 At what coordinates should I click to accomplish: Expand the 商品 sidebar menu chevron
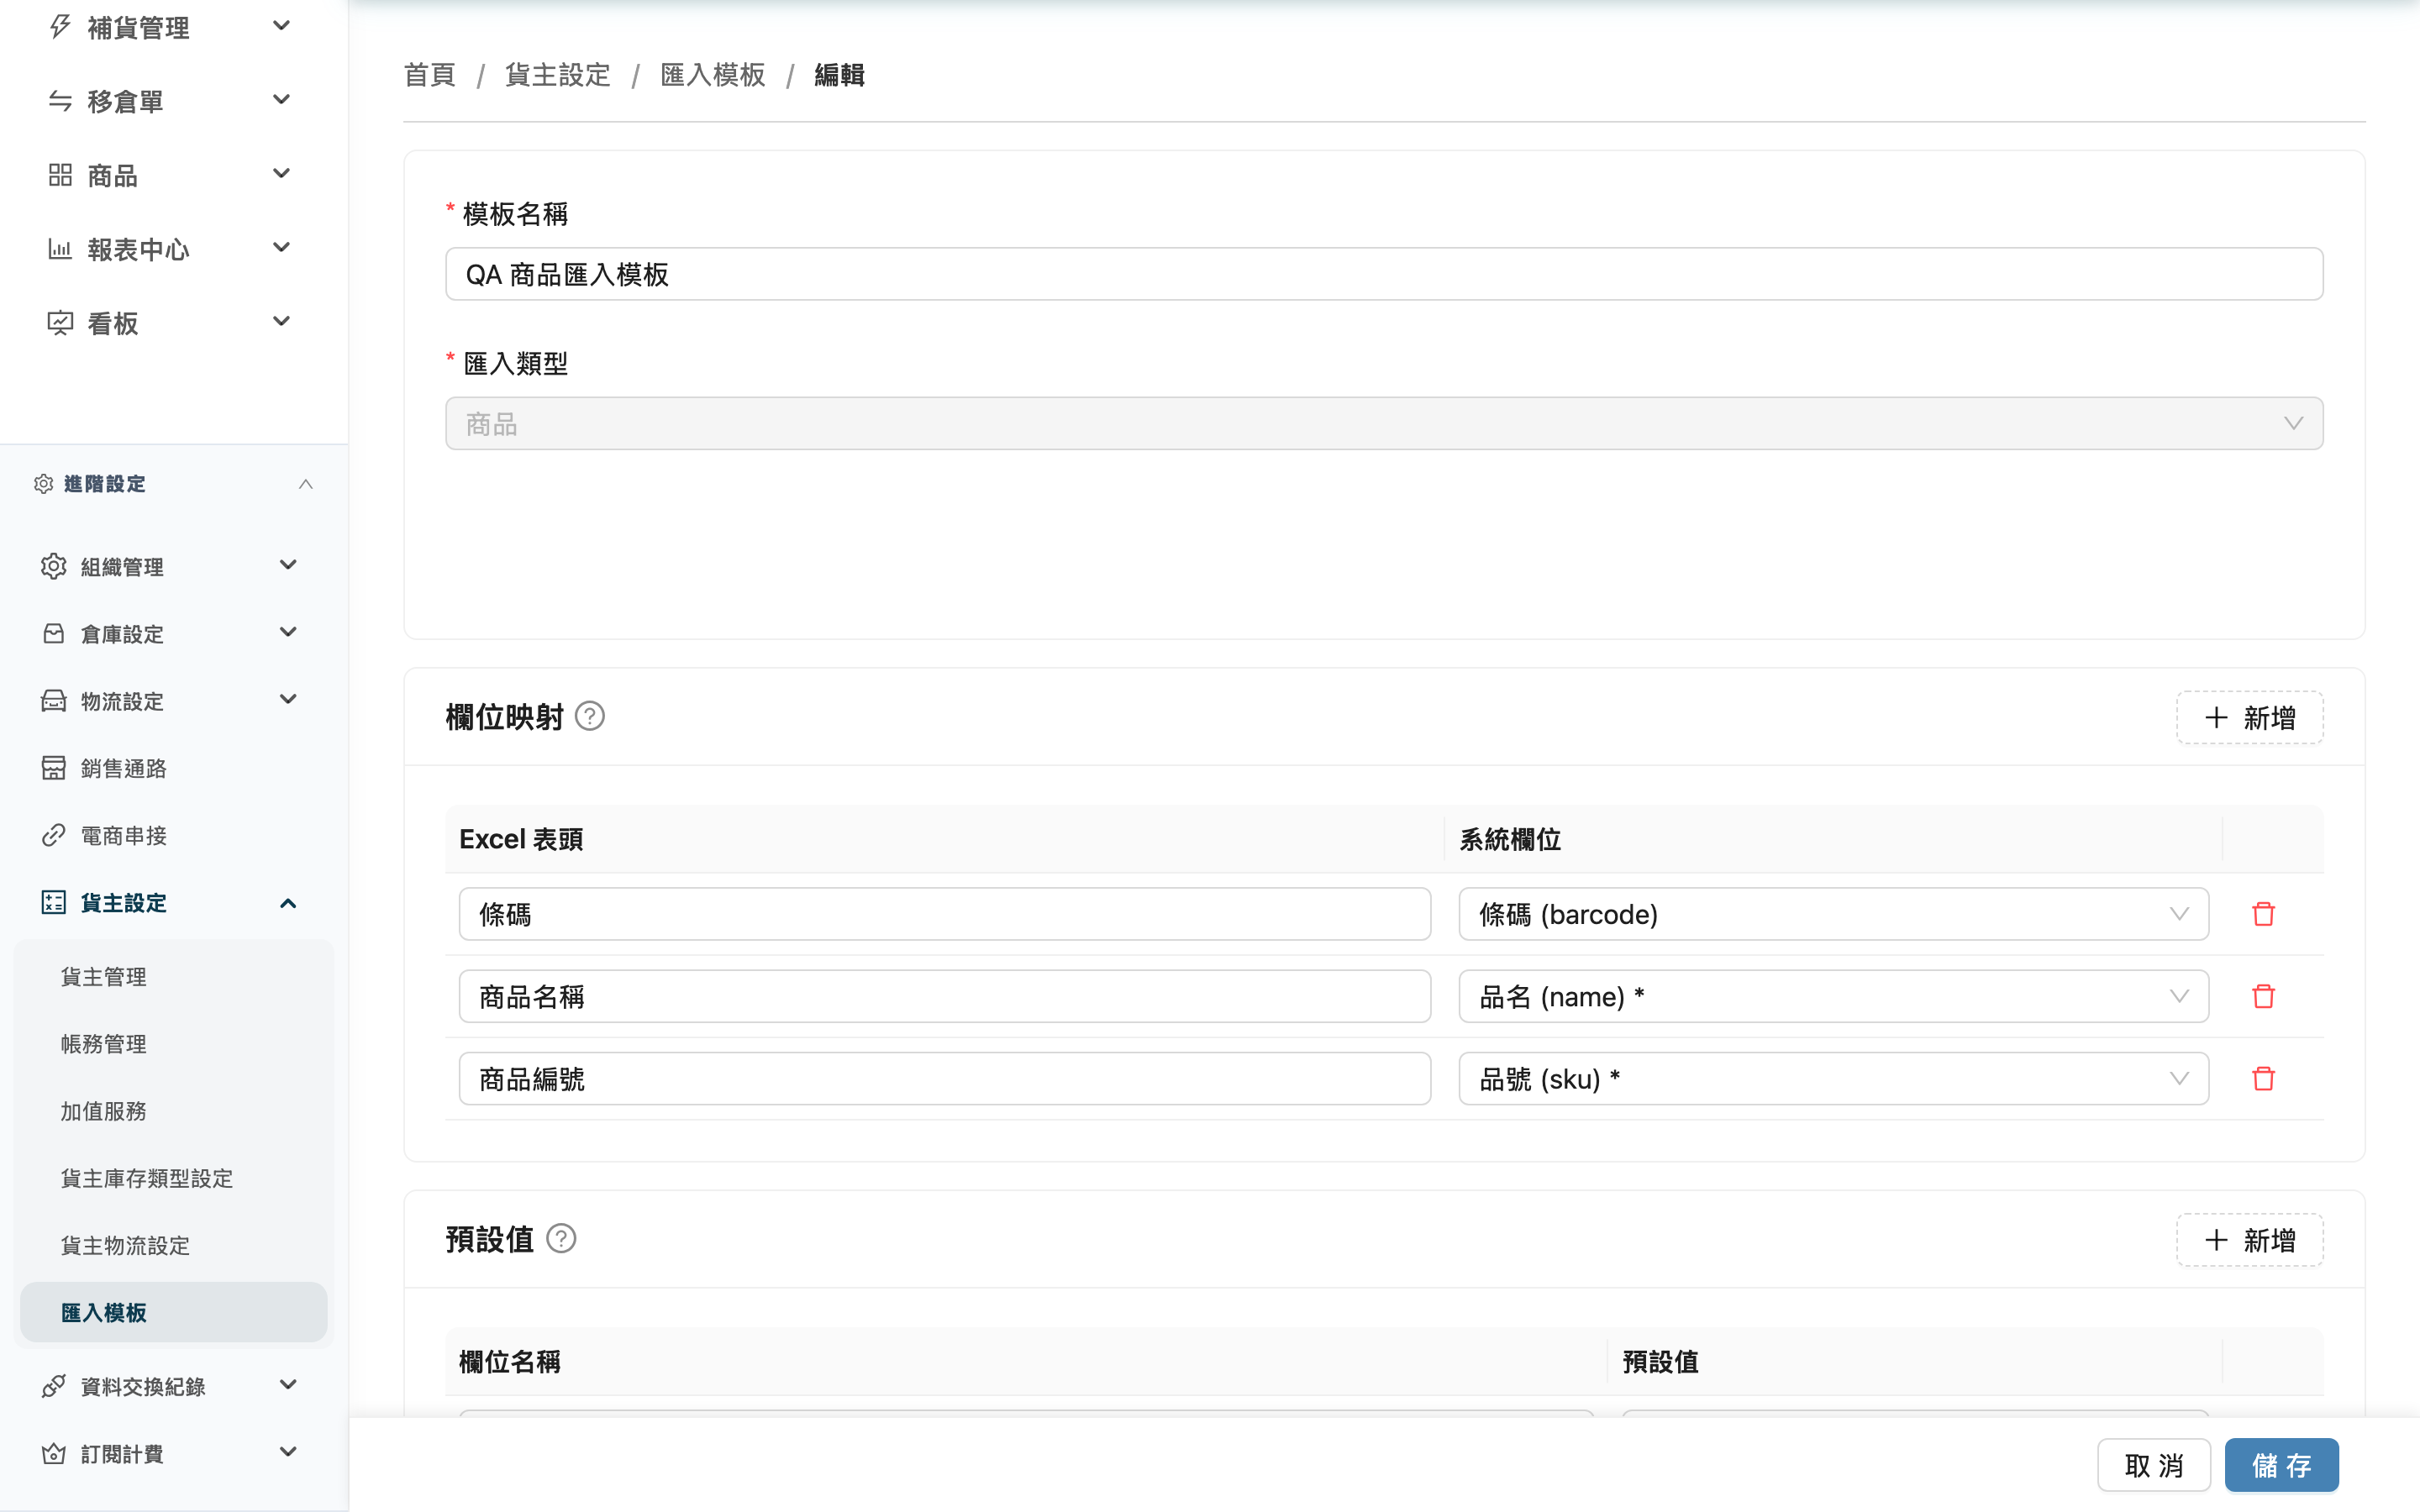(x=282, y=174)
